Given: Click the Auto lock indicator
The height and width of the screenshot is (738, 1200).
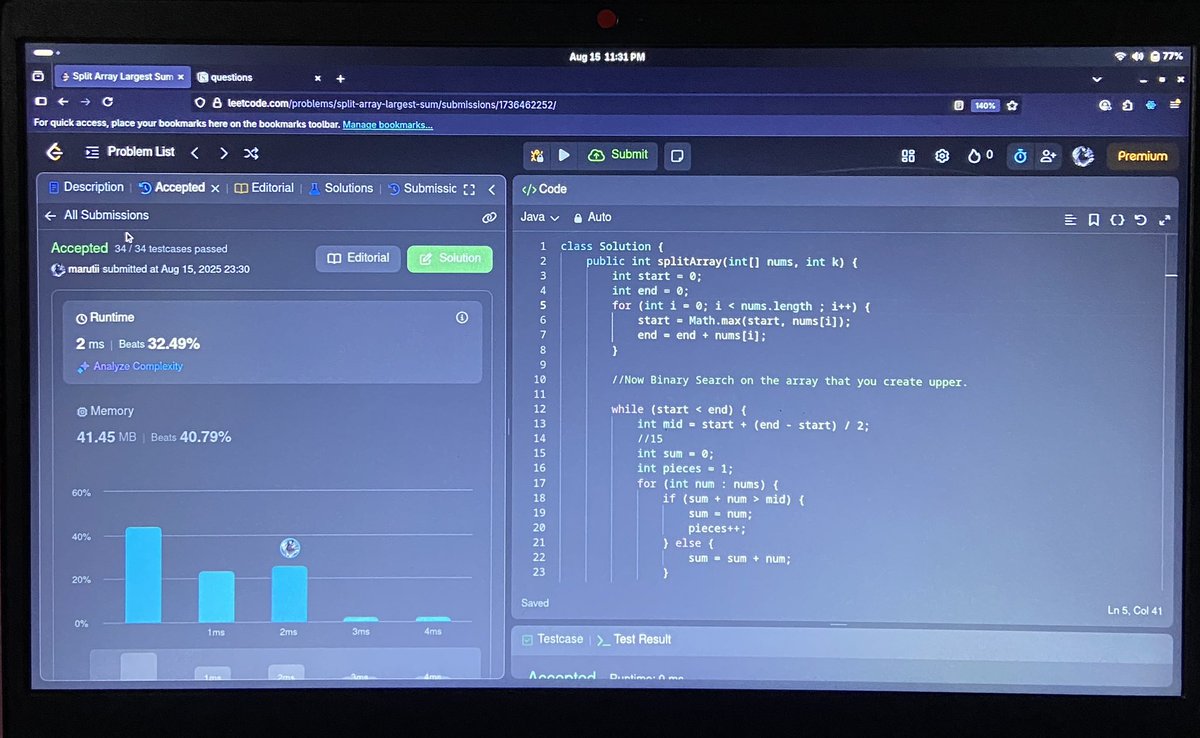Looking at the screenshot, I should 592,217.
